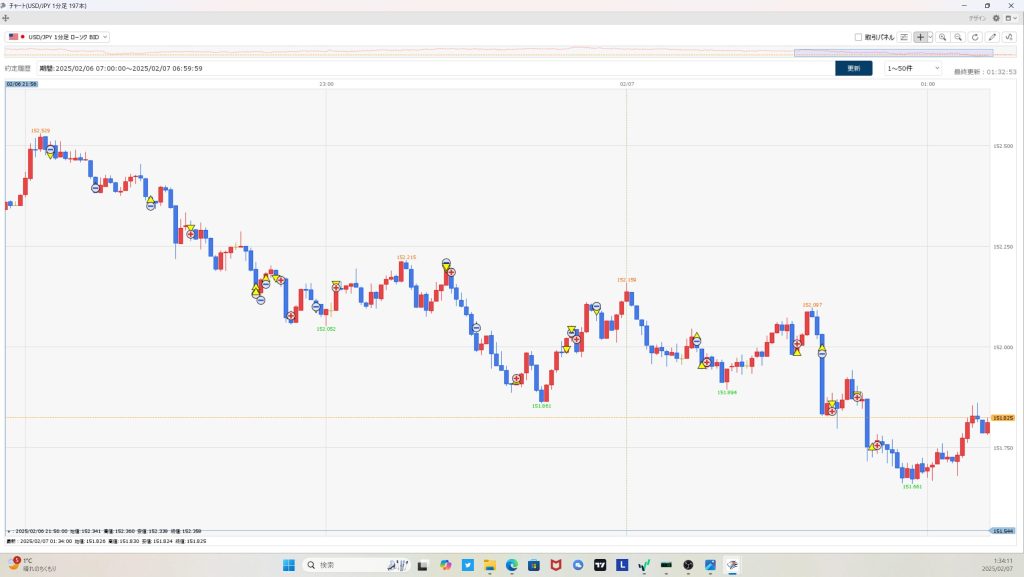Enable the 取引パネル checkbox
Viewport: 1024px width, 577px height.
point(858,37)
